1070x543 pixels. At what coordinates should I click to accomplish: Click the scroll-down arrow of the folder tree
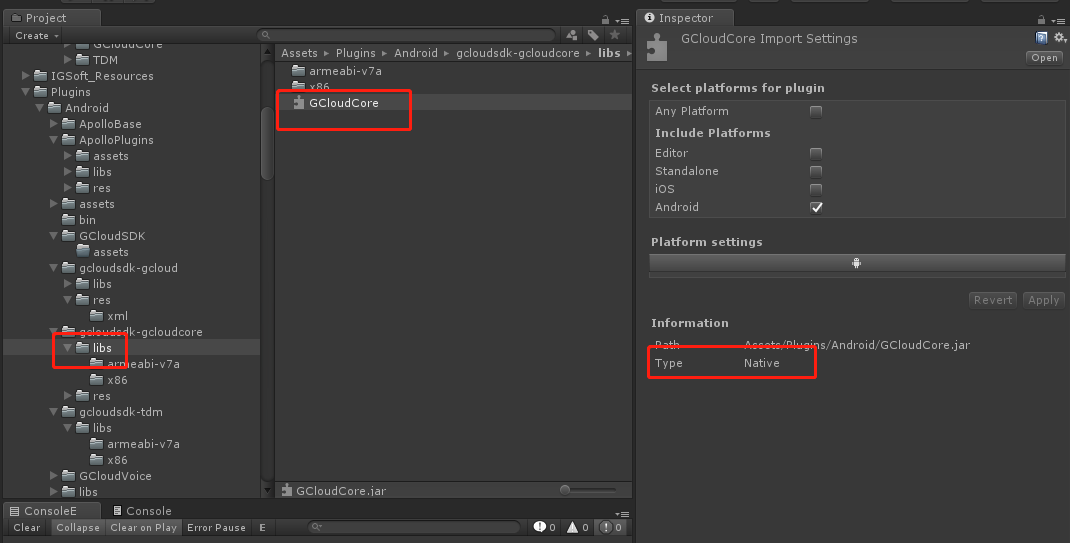(267, 490)
